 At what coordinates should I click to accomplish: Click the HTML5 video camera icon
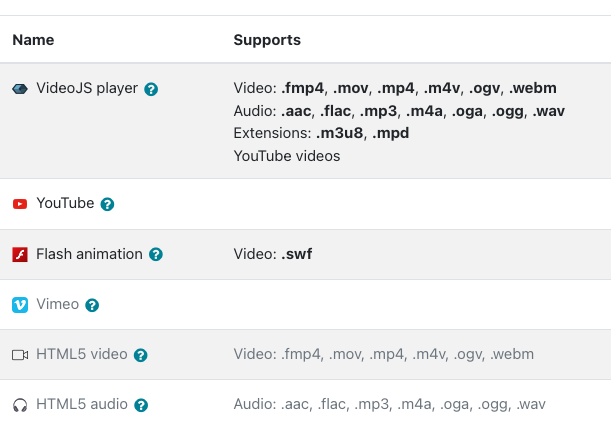(20, 355)
